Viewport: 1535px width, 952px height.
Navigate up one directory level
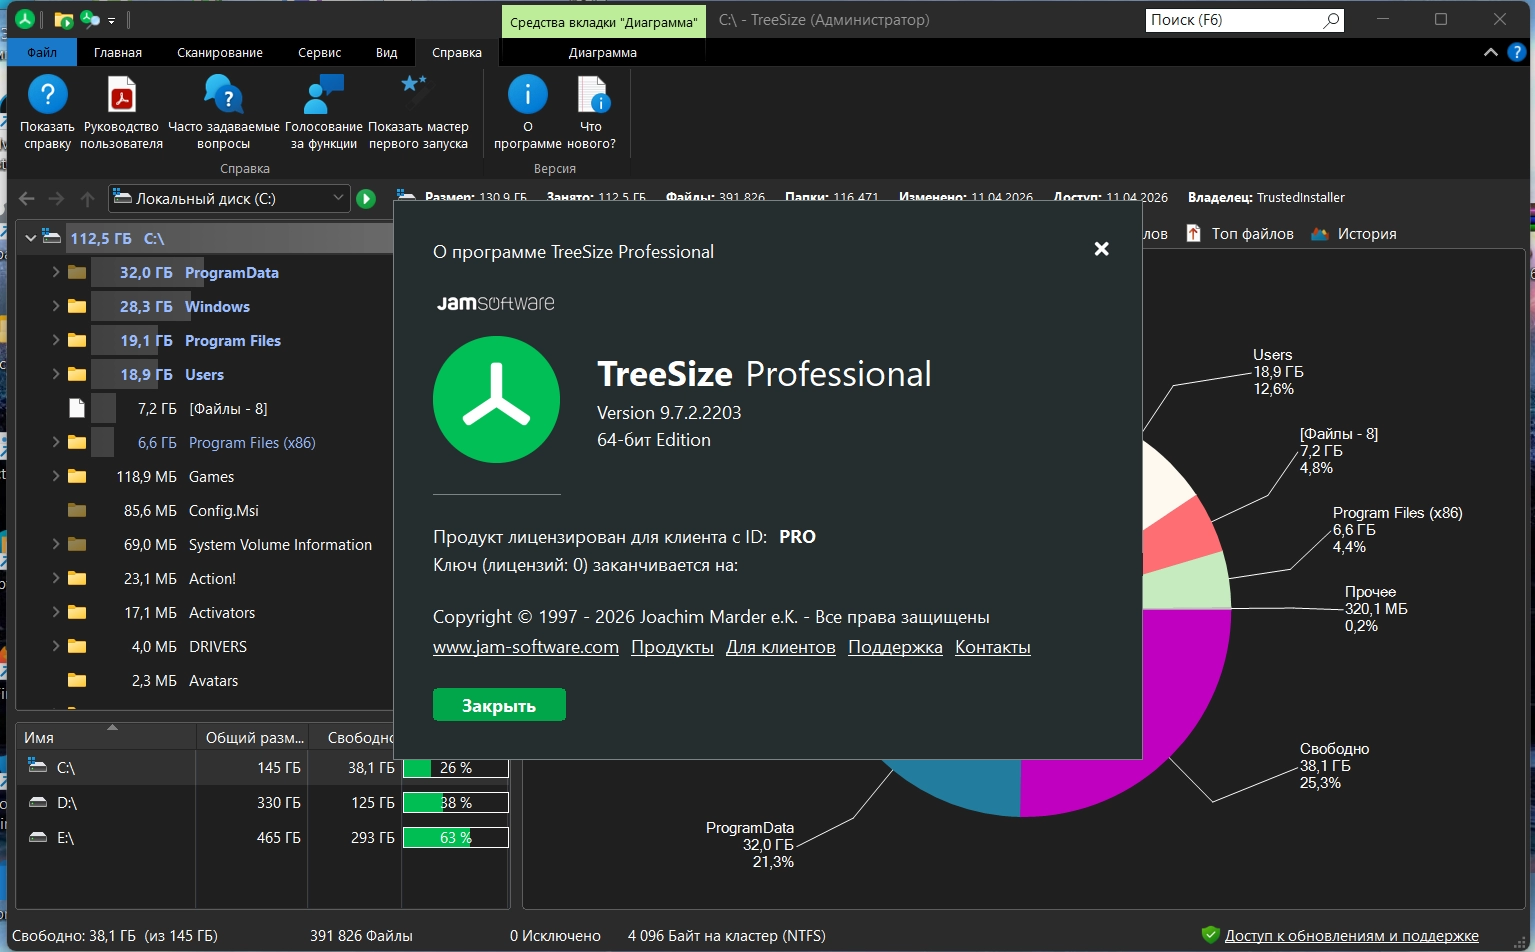point(87,199)
